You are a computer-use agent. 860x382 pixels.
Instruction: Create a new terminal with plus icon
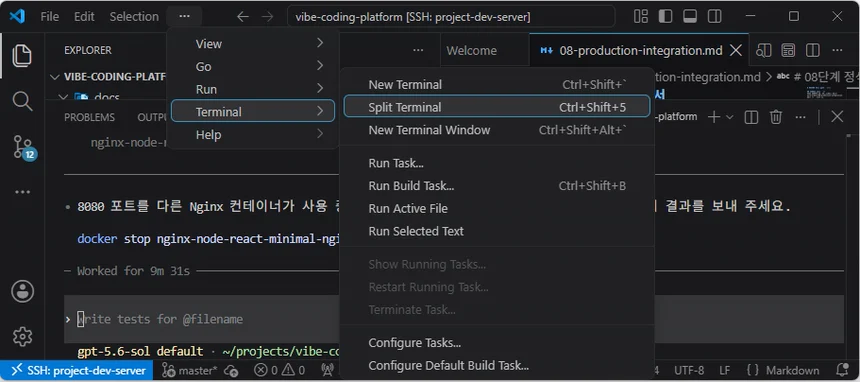(714, 117)
